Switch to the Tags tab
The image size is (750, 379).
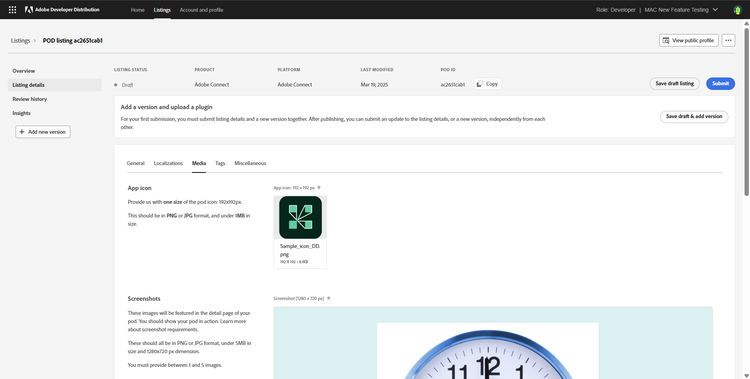pyautogui.click(x=220, y=163)
